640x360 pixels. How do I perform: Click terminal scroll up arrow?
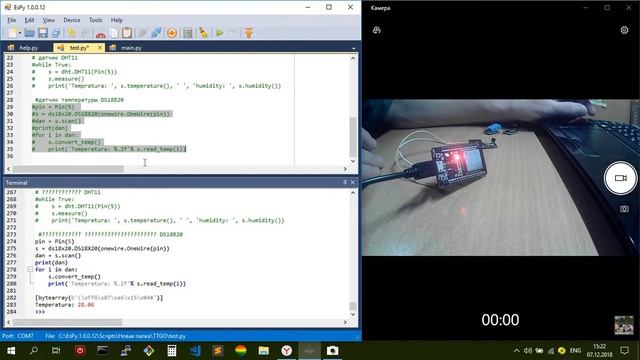click(x=353, y=193)
